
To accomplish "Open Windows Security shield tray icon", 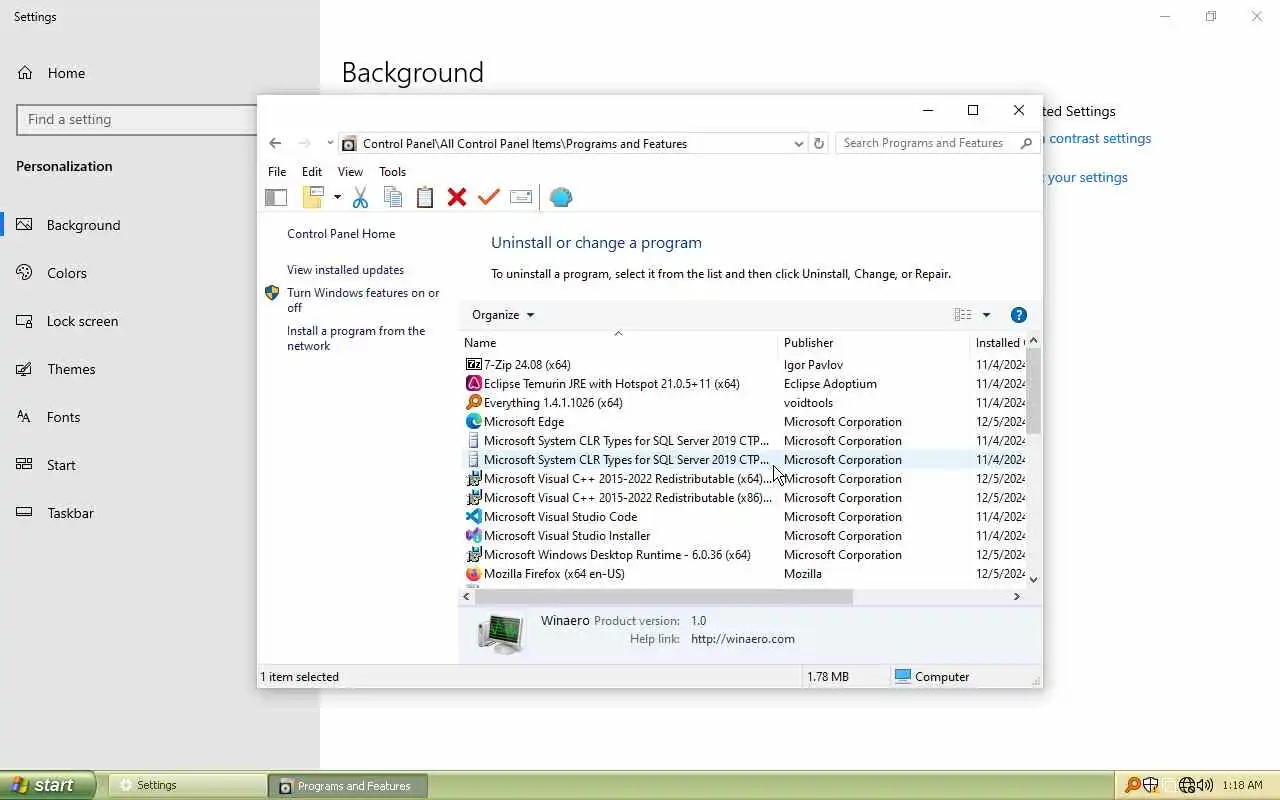I will (x=1151, y=785).
